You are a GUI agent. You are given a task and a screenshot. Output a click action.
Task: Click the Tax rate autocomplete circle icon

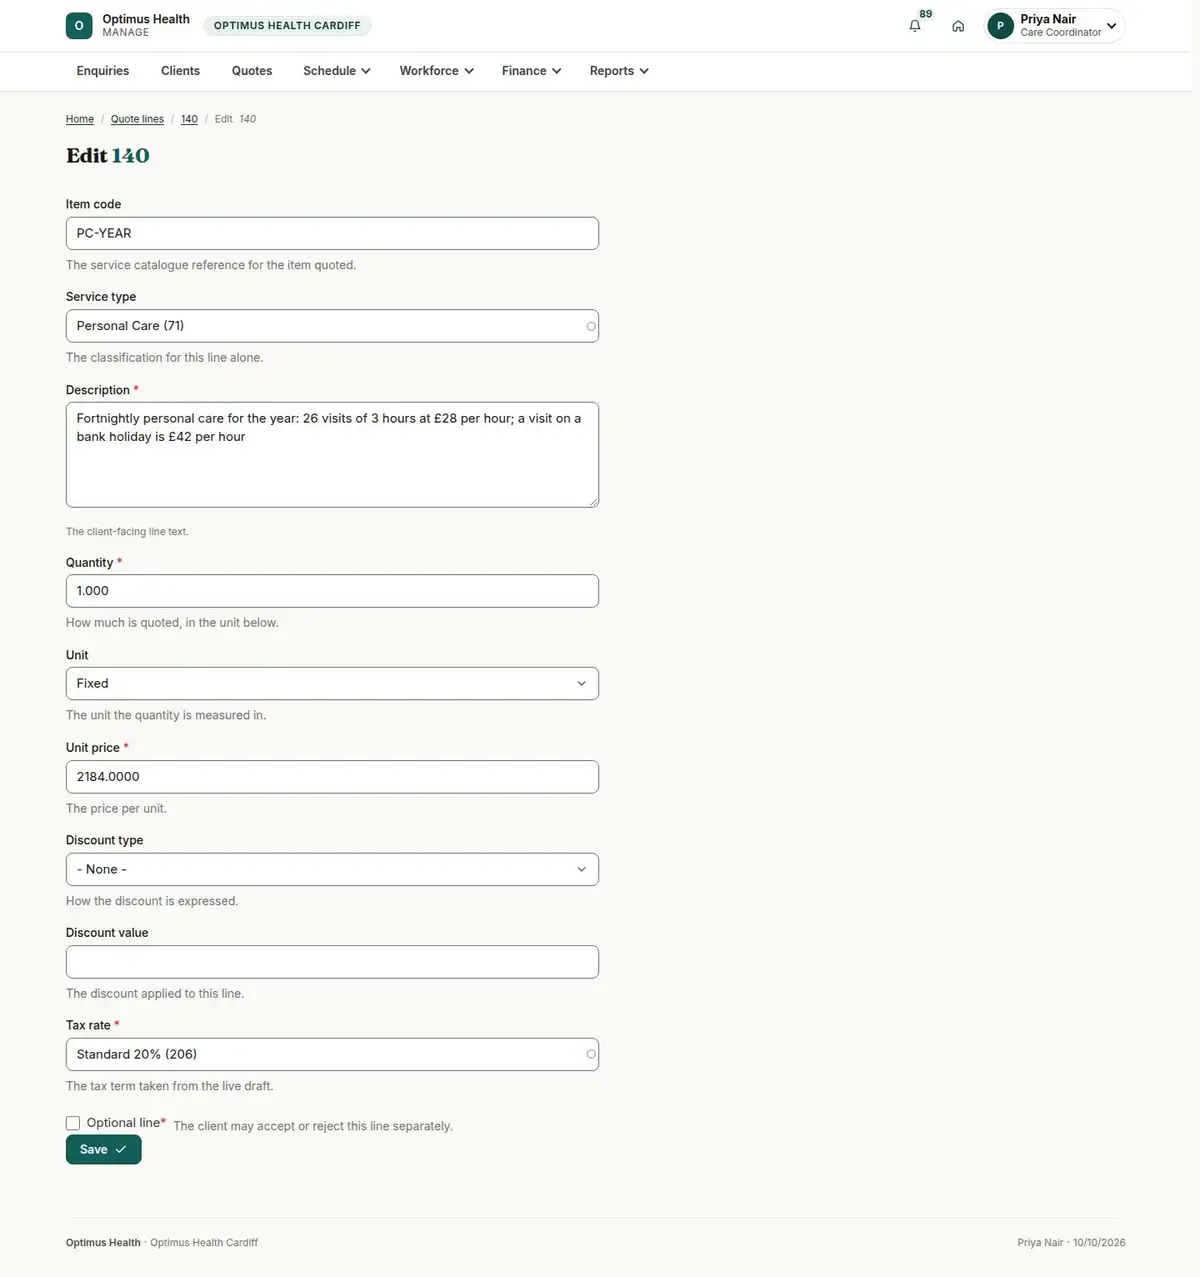click(x=591, y=1054)
